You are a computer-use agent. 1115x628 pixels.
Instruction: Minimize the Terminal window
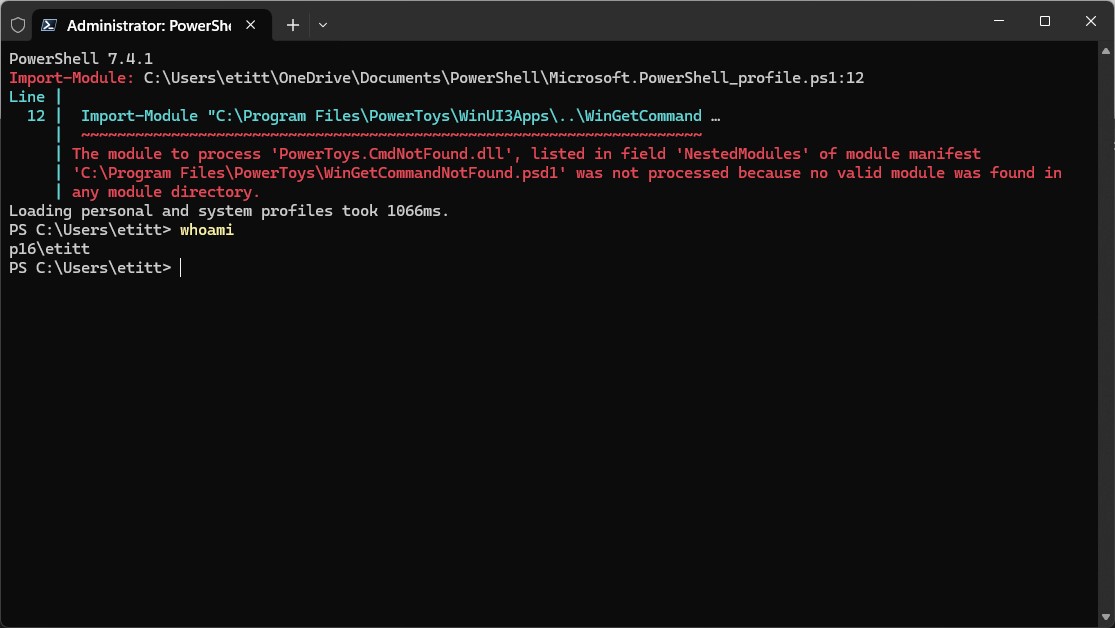999,21
